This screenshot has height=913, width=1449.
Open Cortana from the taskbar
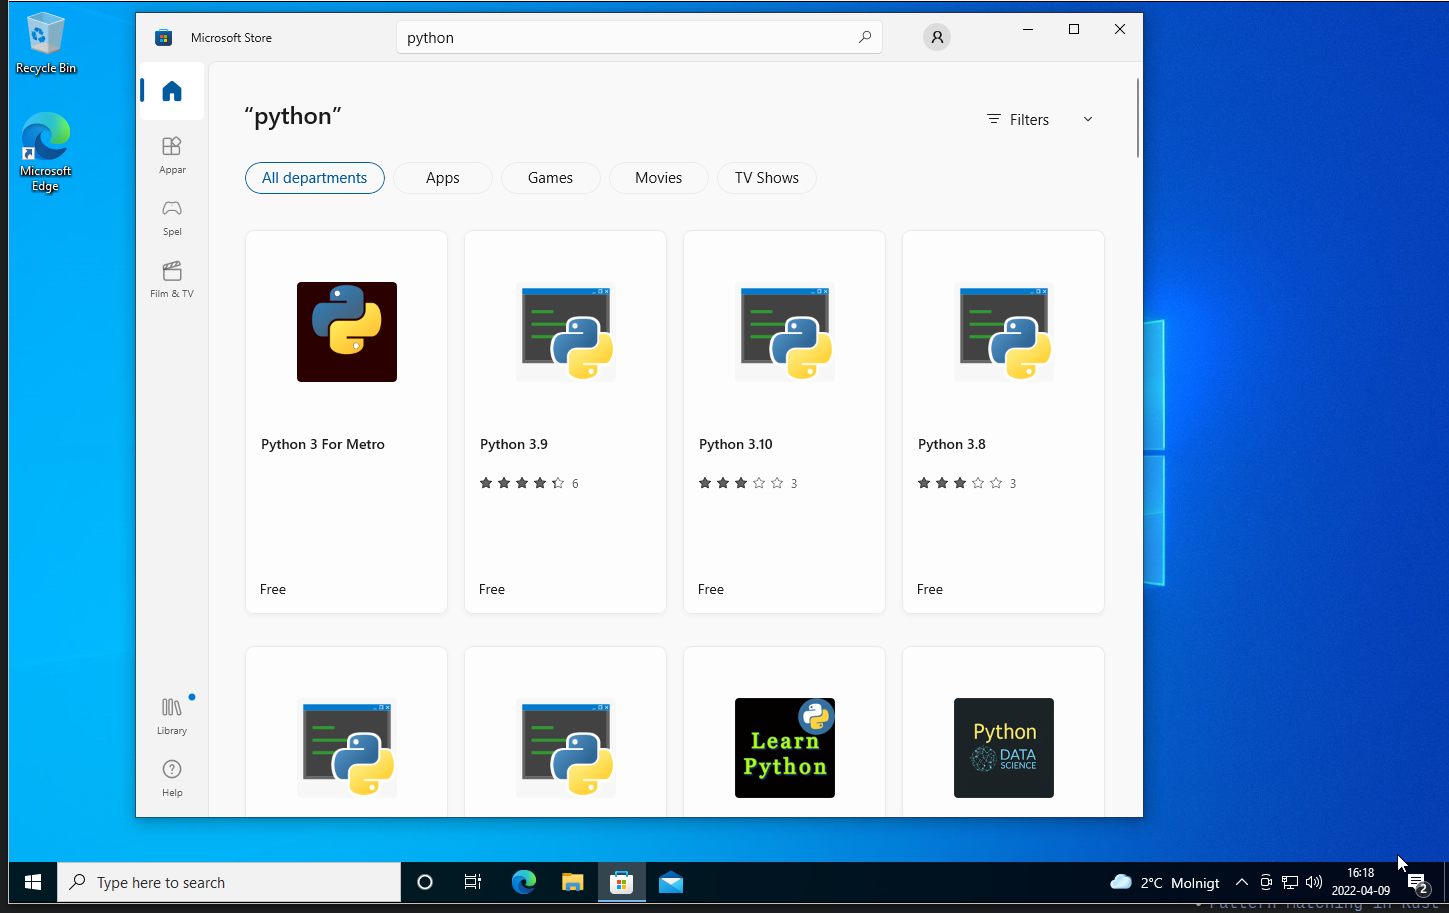(425, 882)
